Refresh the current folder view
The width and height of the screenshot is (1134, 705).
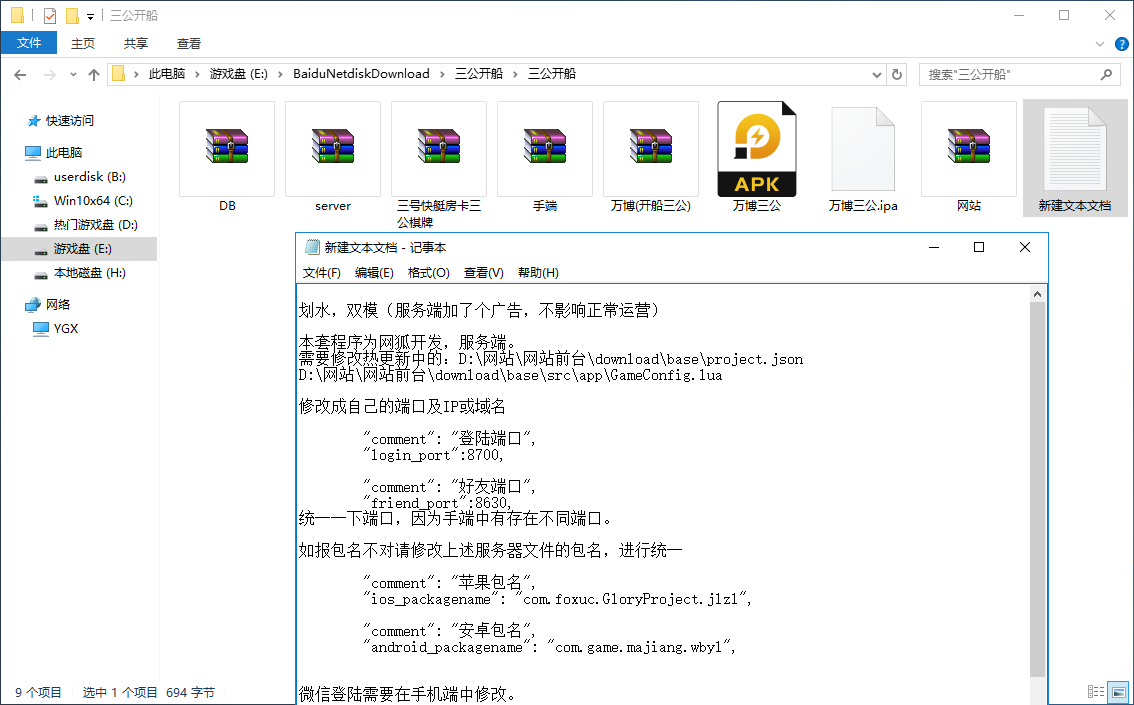(x=897, y=74)
